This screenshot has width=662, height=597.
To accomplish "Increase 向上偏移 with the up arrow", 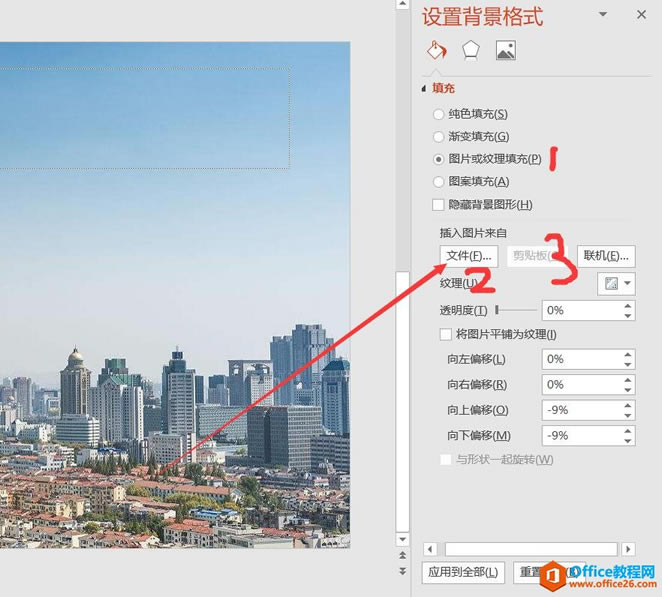I will point(628,405).
